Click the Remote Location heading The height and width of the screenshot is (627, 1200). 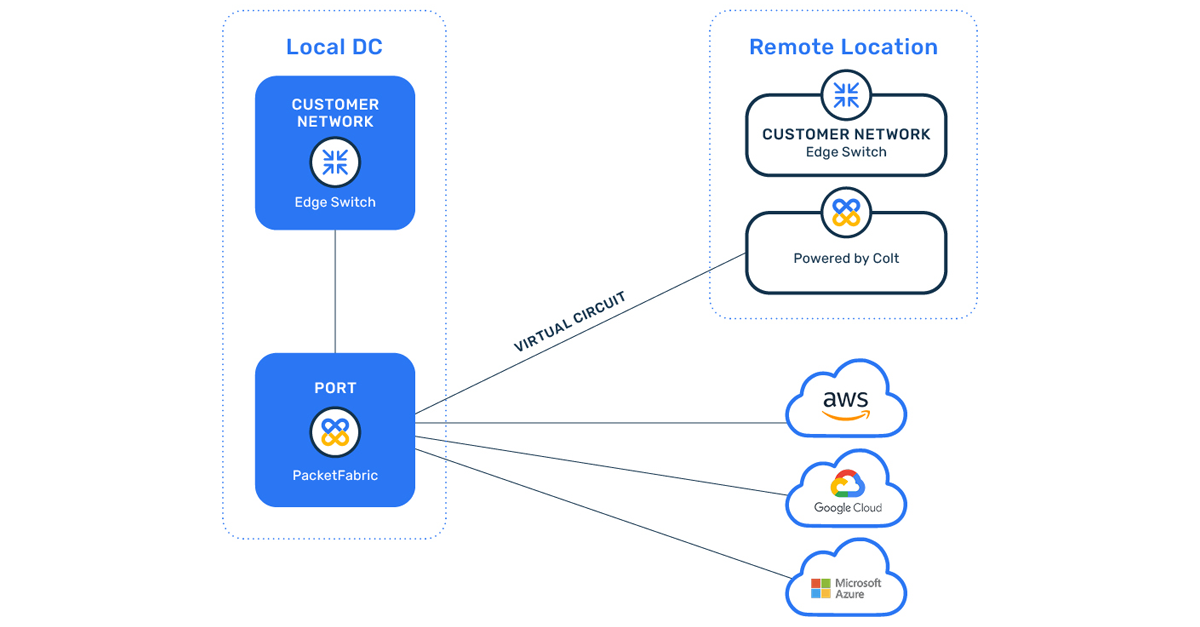(x=843, y=47)
